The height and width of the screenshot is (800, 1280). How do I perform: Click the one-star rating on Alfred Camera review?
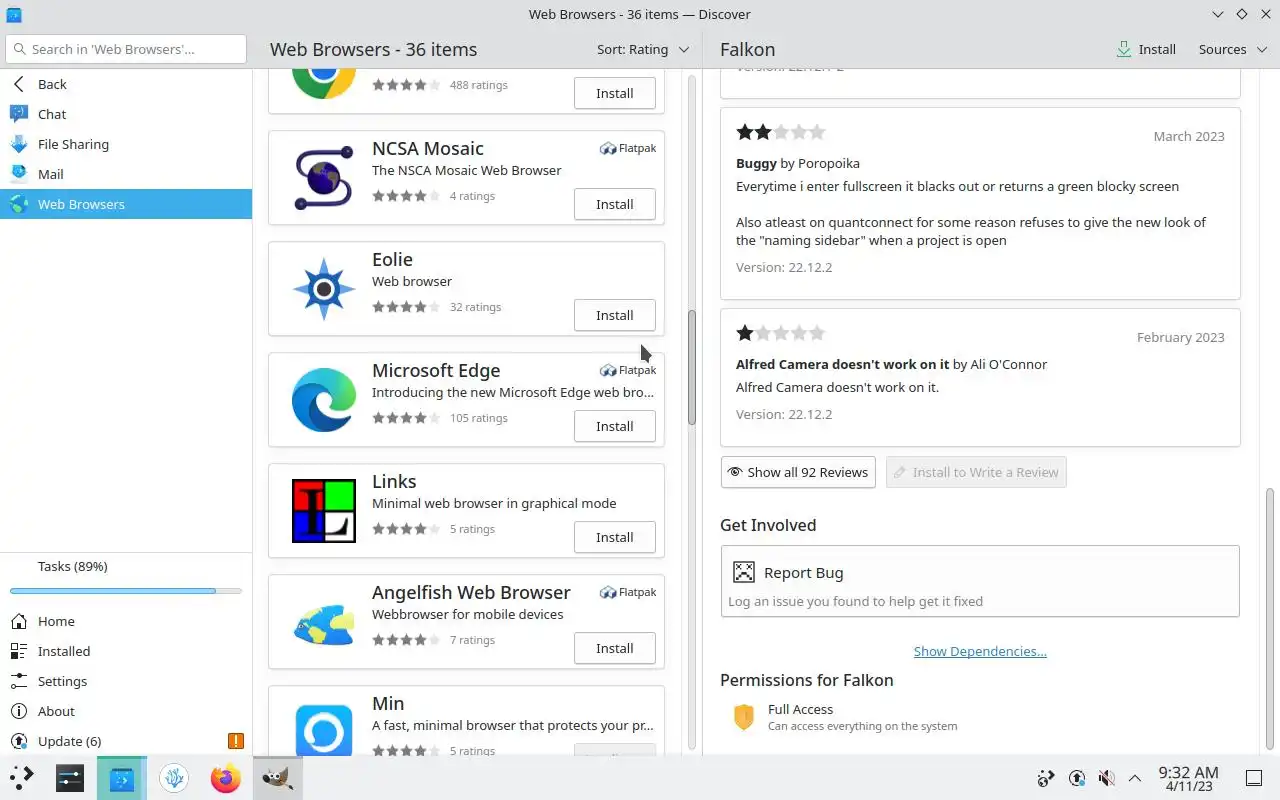tap(781, 333)
